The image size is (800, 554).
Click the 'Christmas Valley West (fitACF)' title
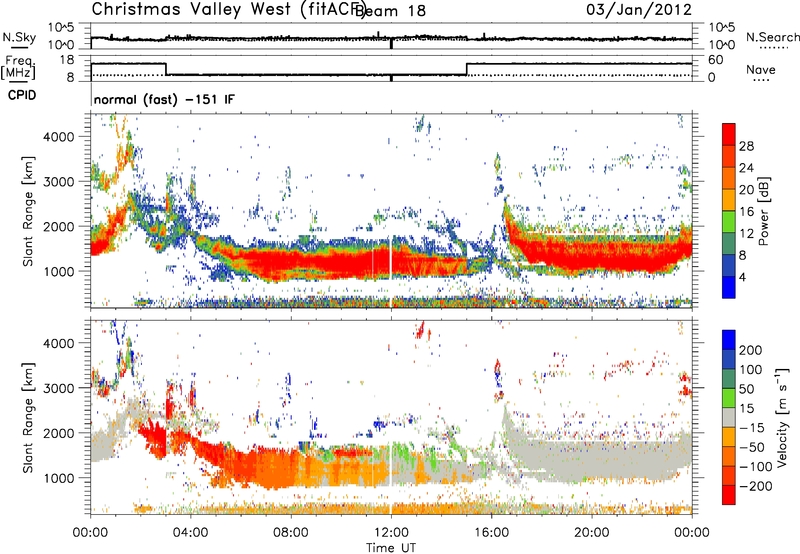[228, 9]
